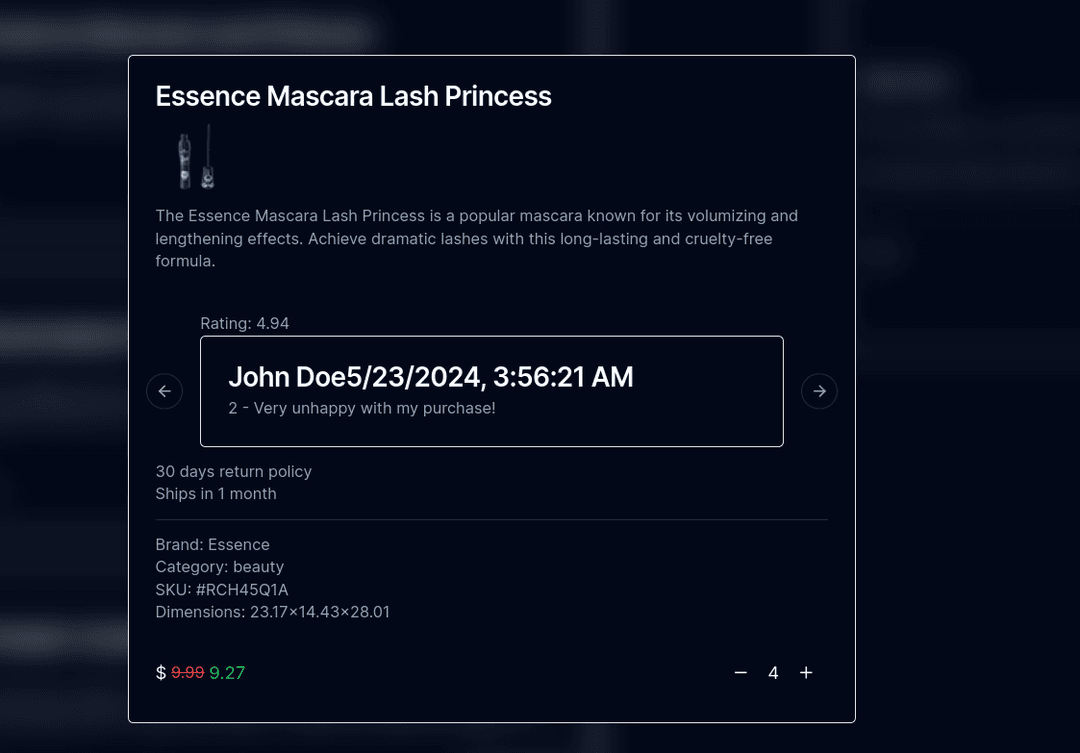Click the discounted price 9.27

click(x=227, y=672)
